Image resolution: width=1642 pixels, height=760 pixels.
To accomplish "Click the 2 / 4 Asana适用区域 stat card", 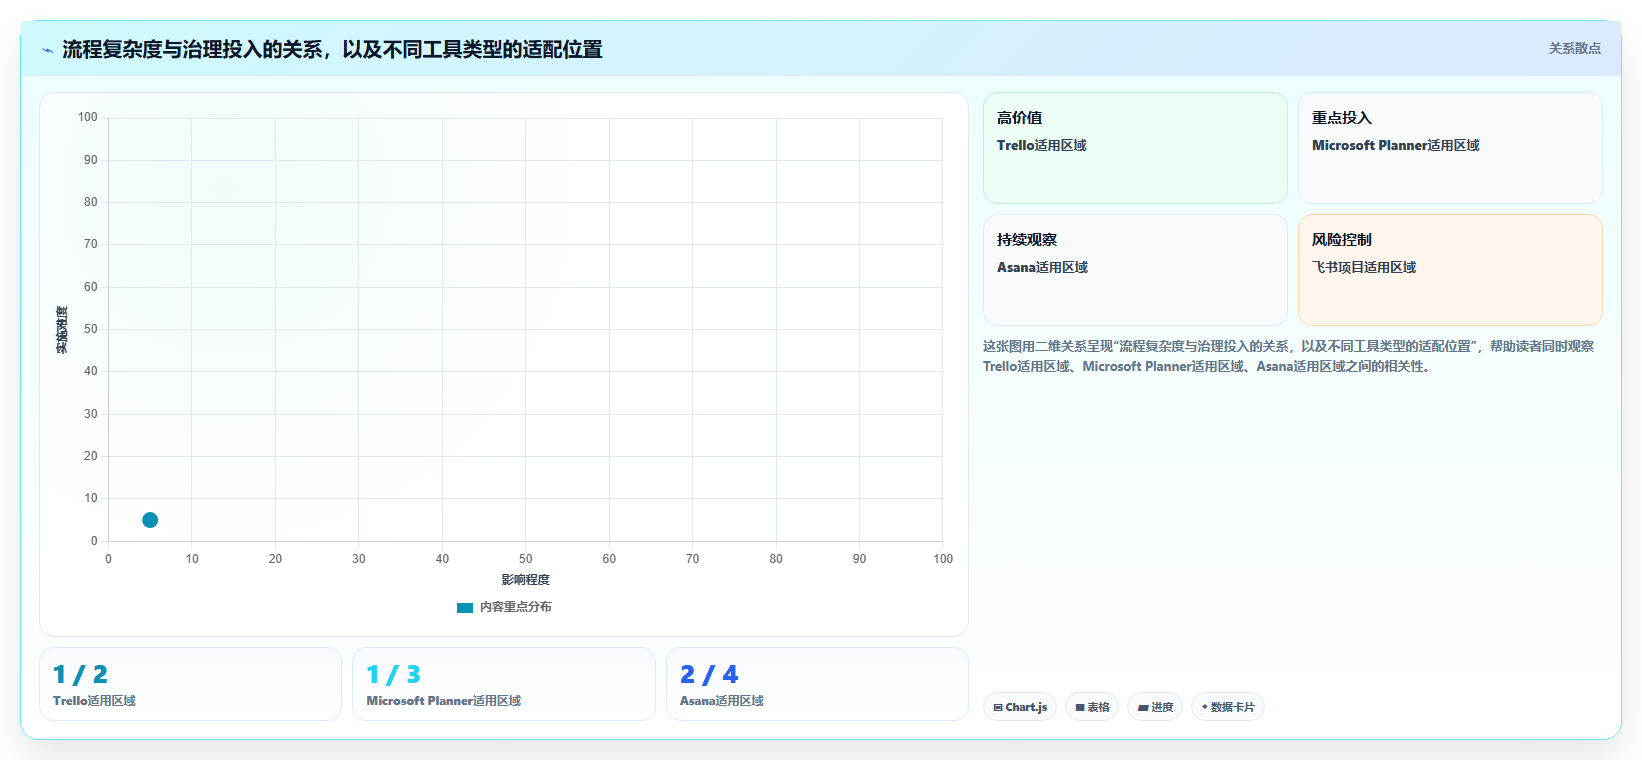I will pos(817,684).
